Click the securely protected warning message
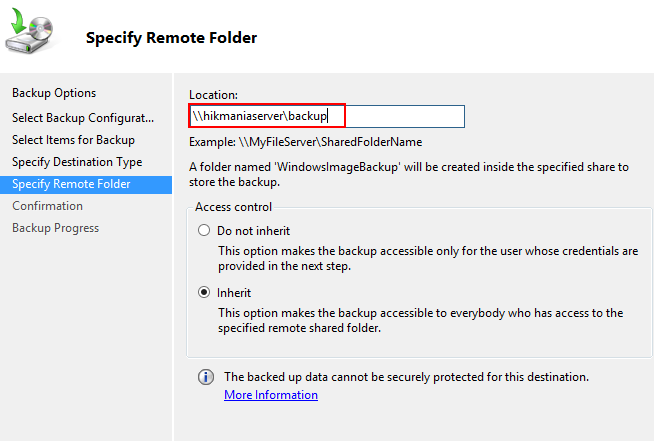The height and width of the screenshot is (441, 654). pyautogui.click(x=406, y=377)
